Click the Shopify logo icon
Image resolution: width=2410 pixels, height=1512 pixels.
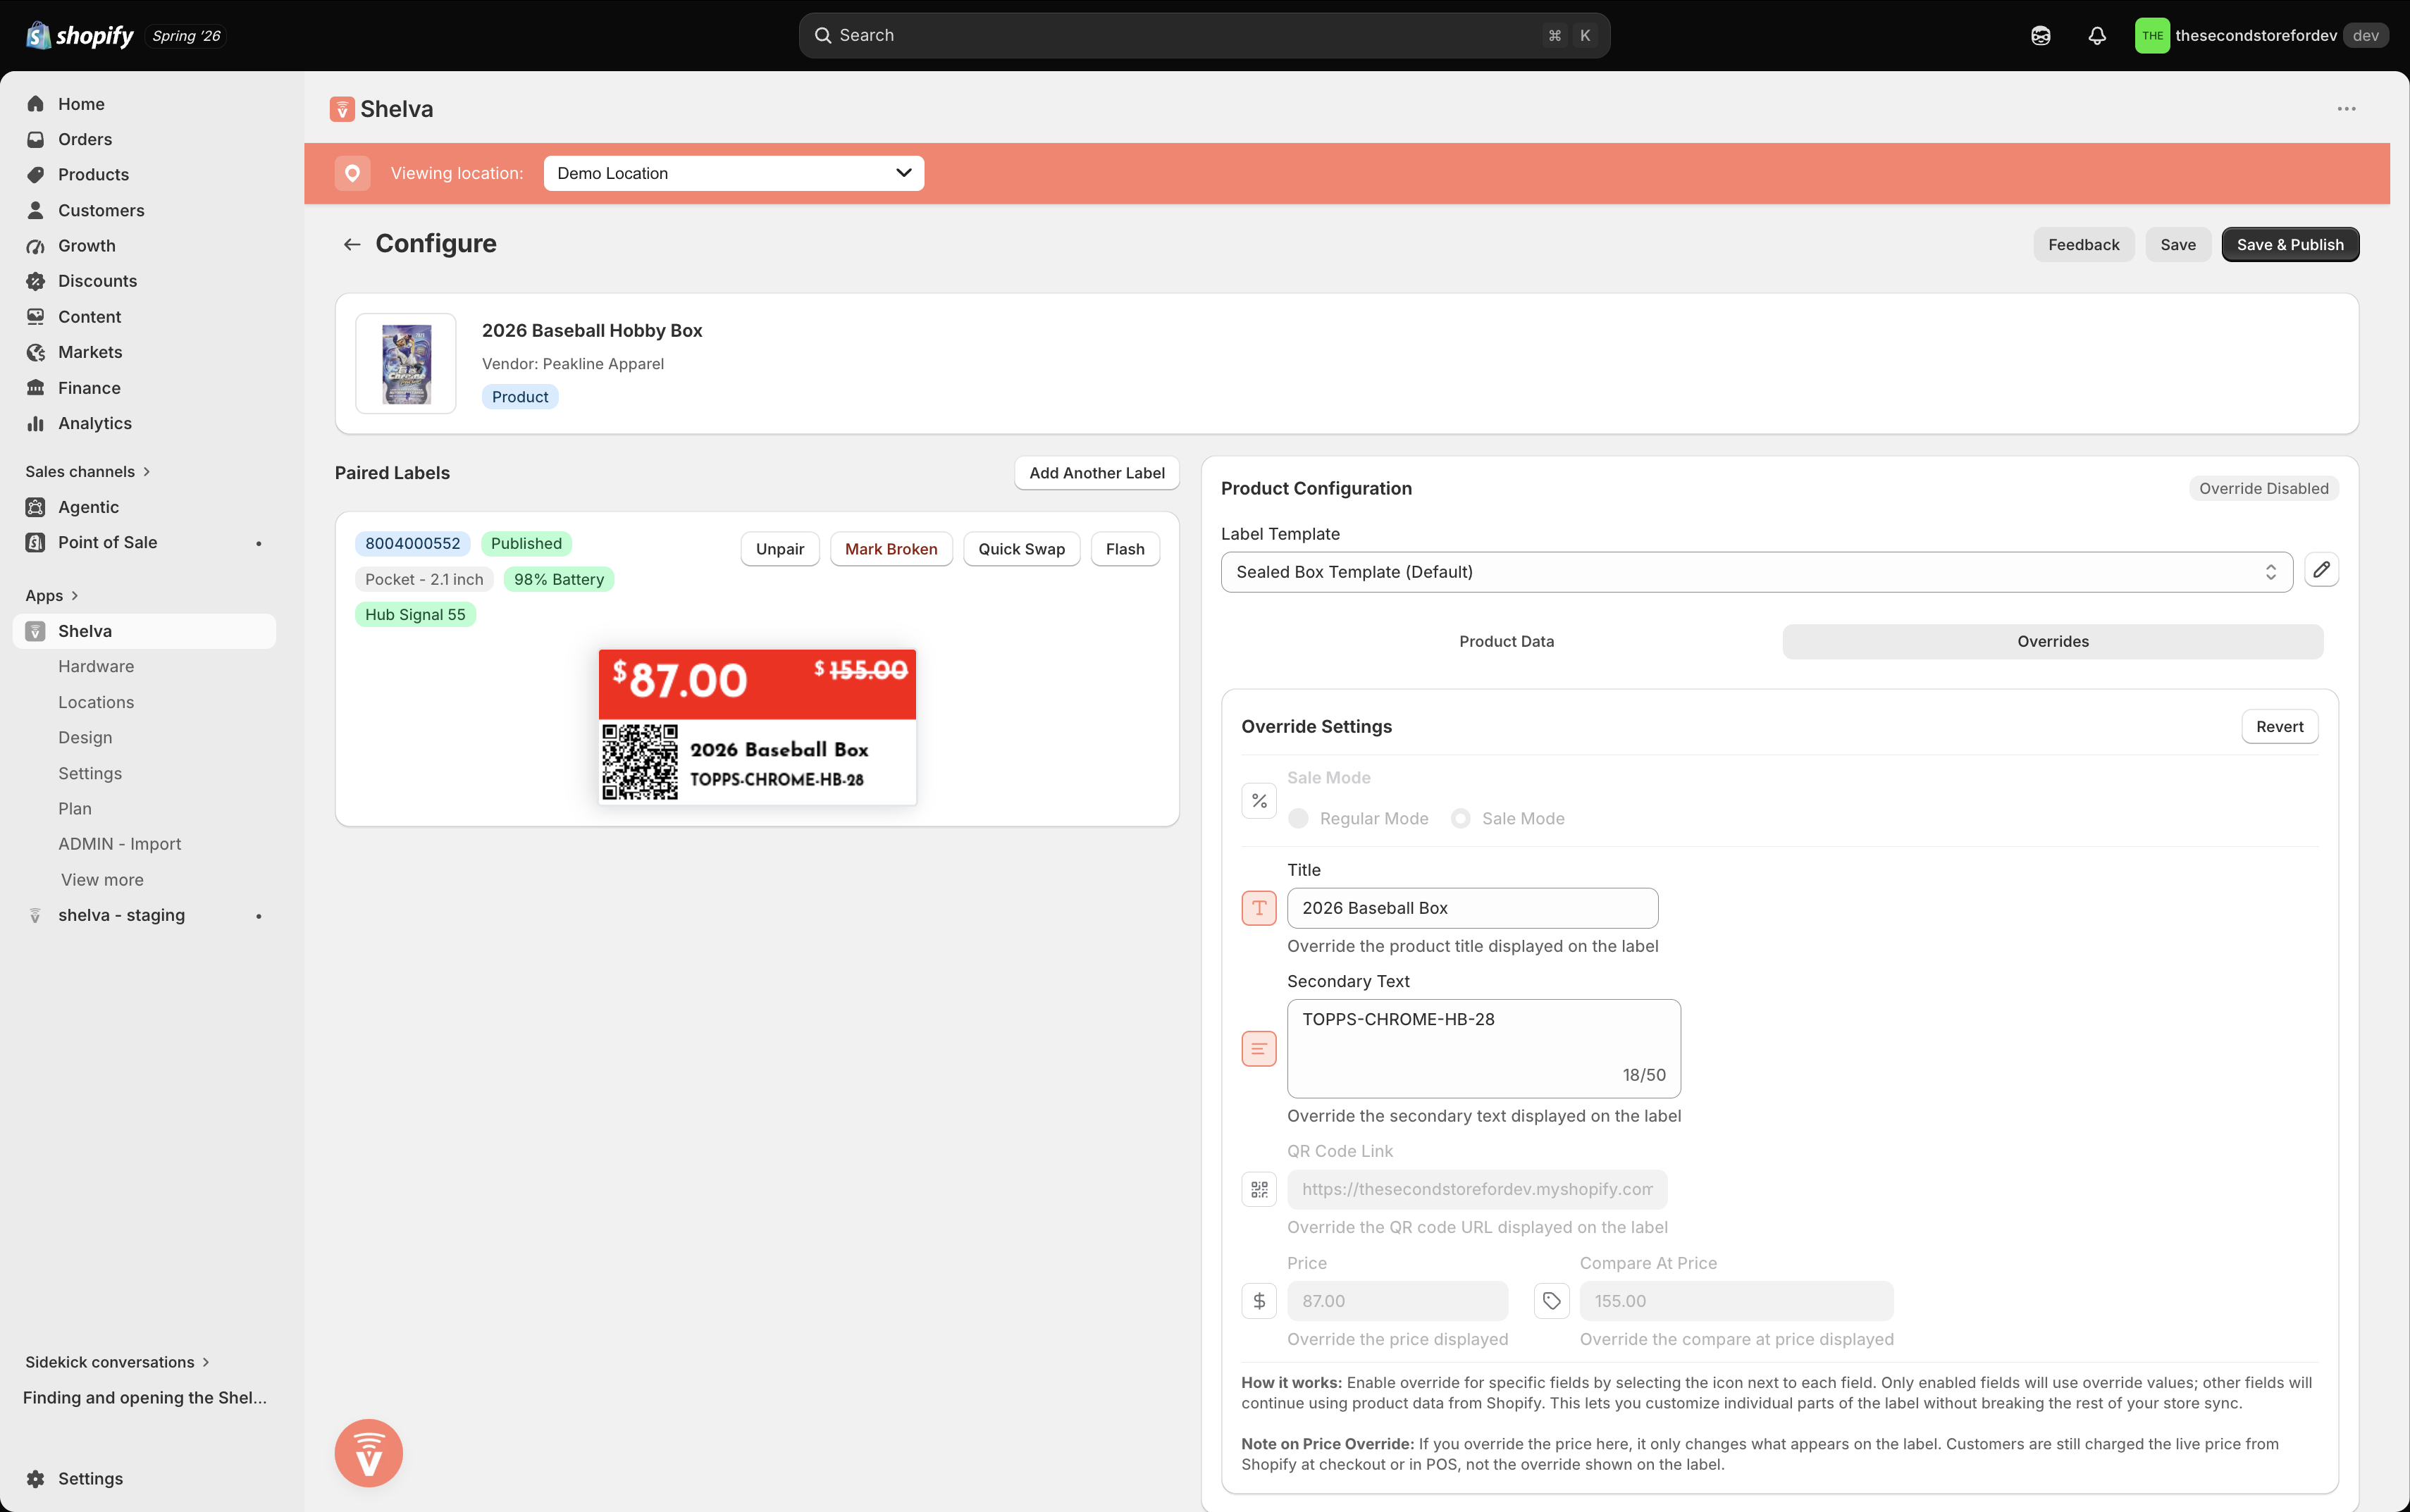point(38,35)
